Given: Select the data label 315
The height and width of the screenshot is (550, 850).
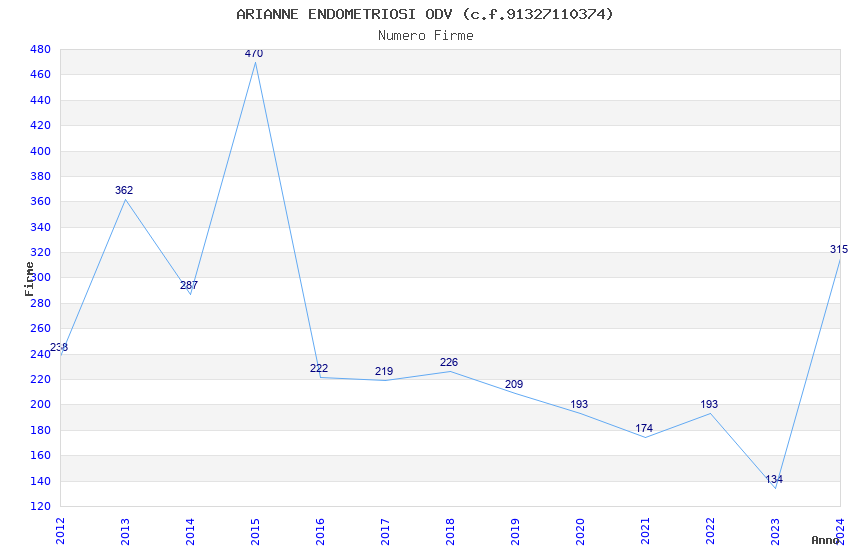Looking at the screenshot, I should pos(839,249).
